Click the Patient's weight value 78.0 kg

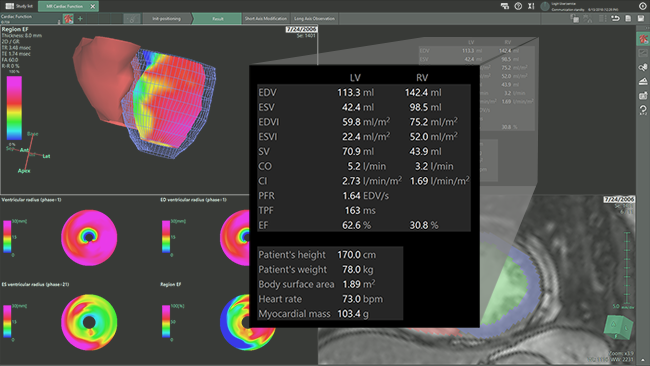tap(358, 269)
